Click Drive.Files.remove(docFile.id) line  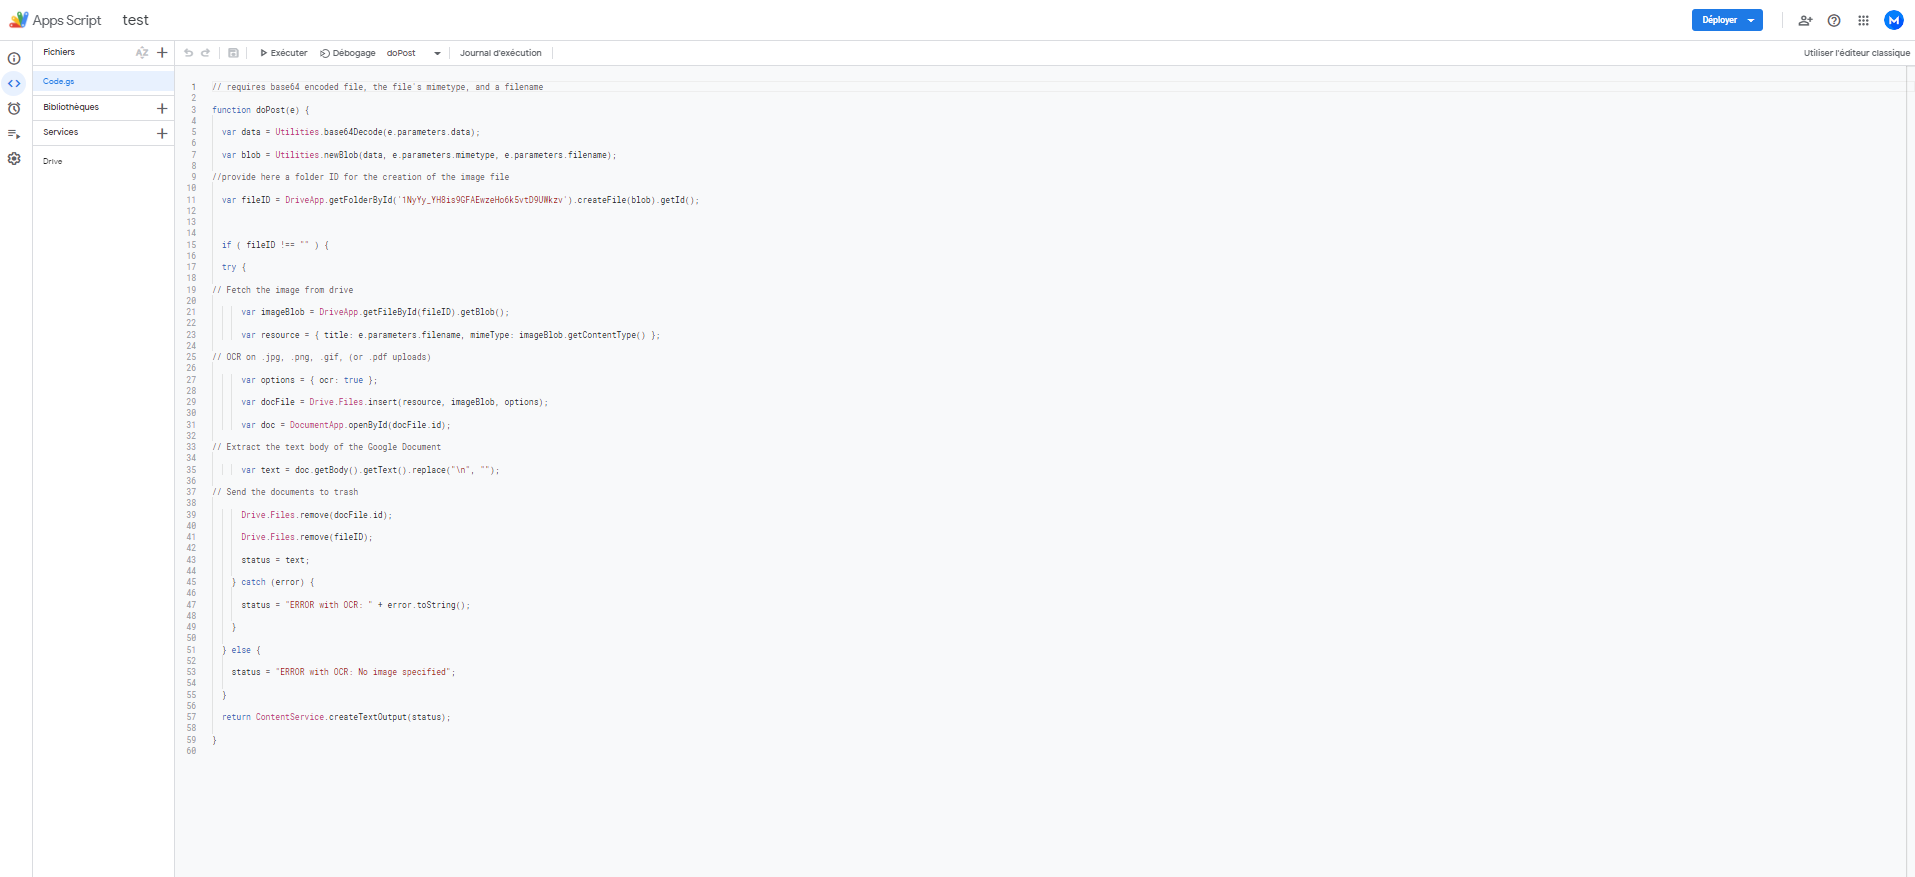tap(317, 515)
